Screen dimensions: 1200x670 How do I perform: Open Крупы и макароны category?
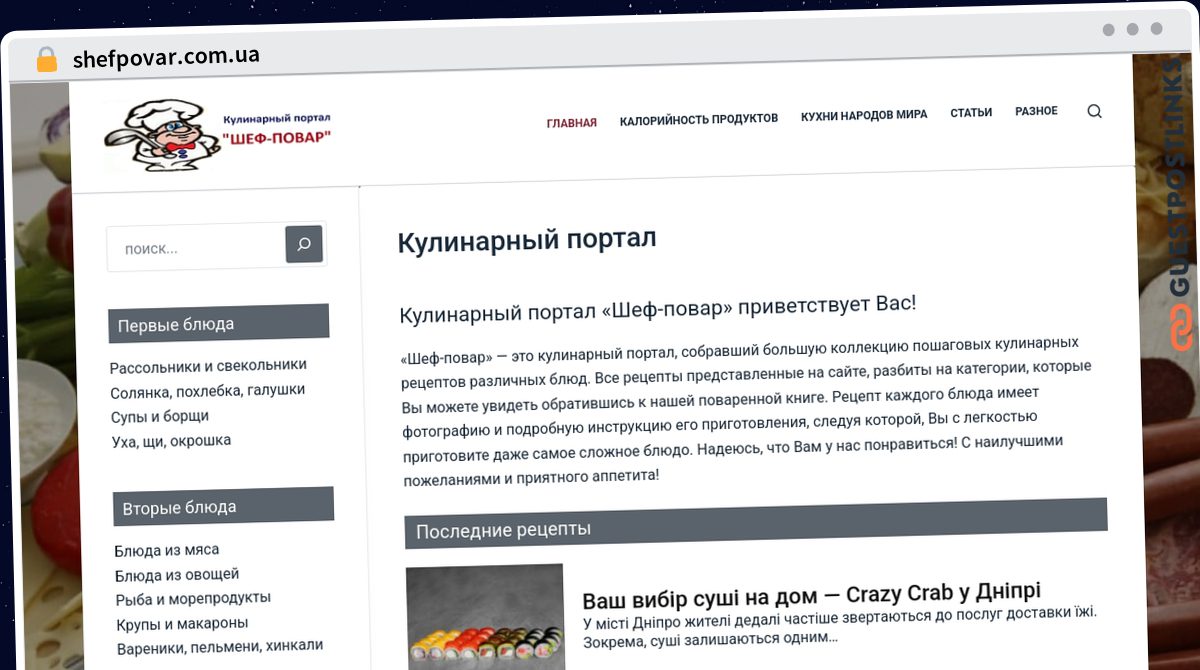tap(182, 623)
